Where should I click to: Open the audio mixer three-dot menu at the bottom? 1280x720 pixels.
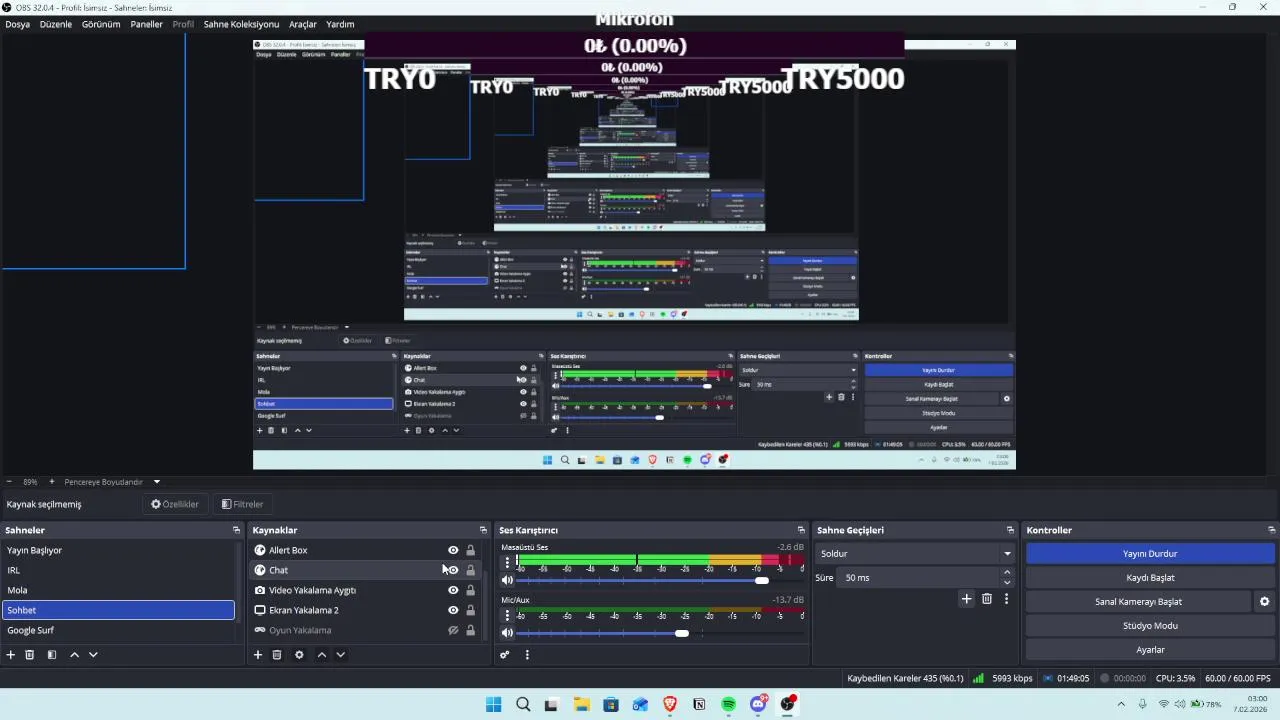527,655
